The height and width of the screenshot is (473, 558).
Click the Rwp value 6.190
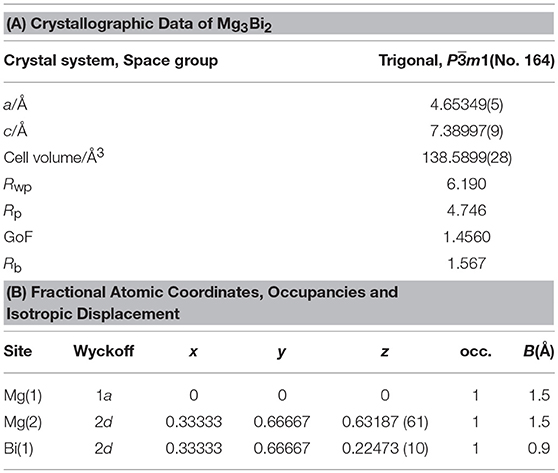[467, 184]
